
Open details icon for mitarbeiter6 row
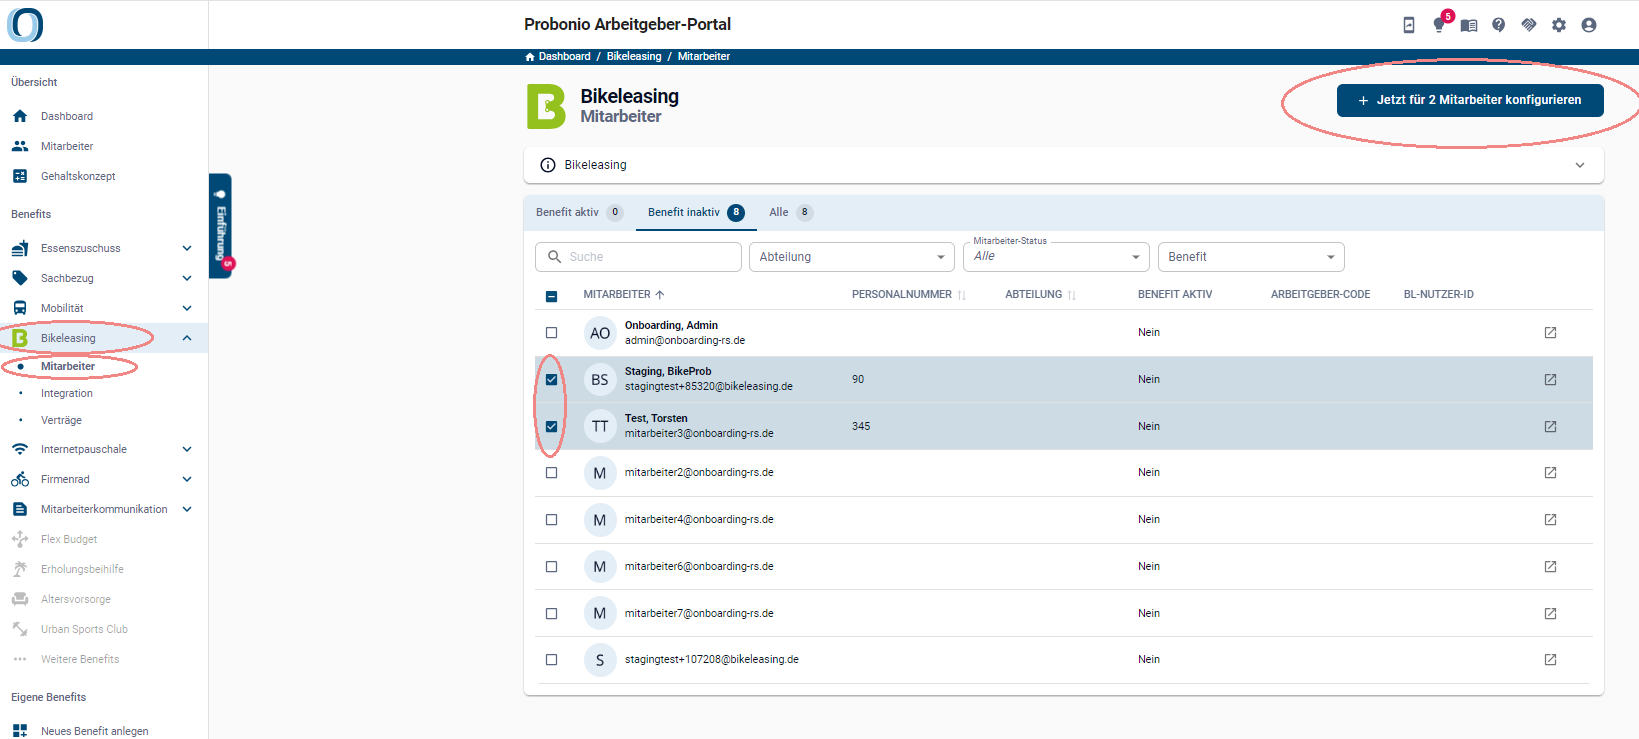pos(1550,566)
